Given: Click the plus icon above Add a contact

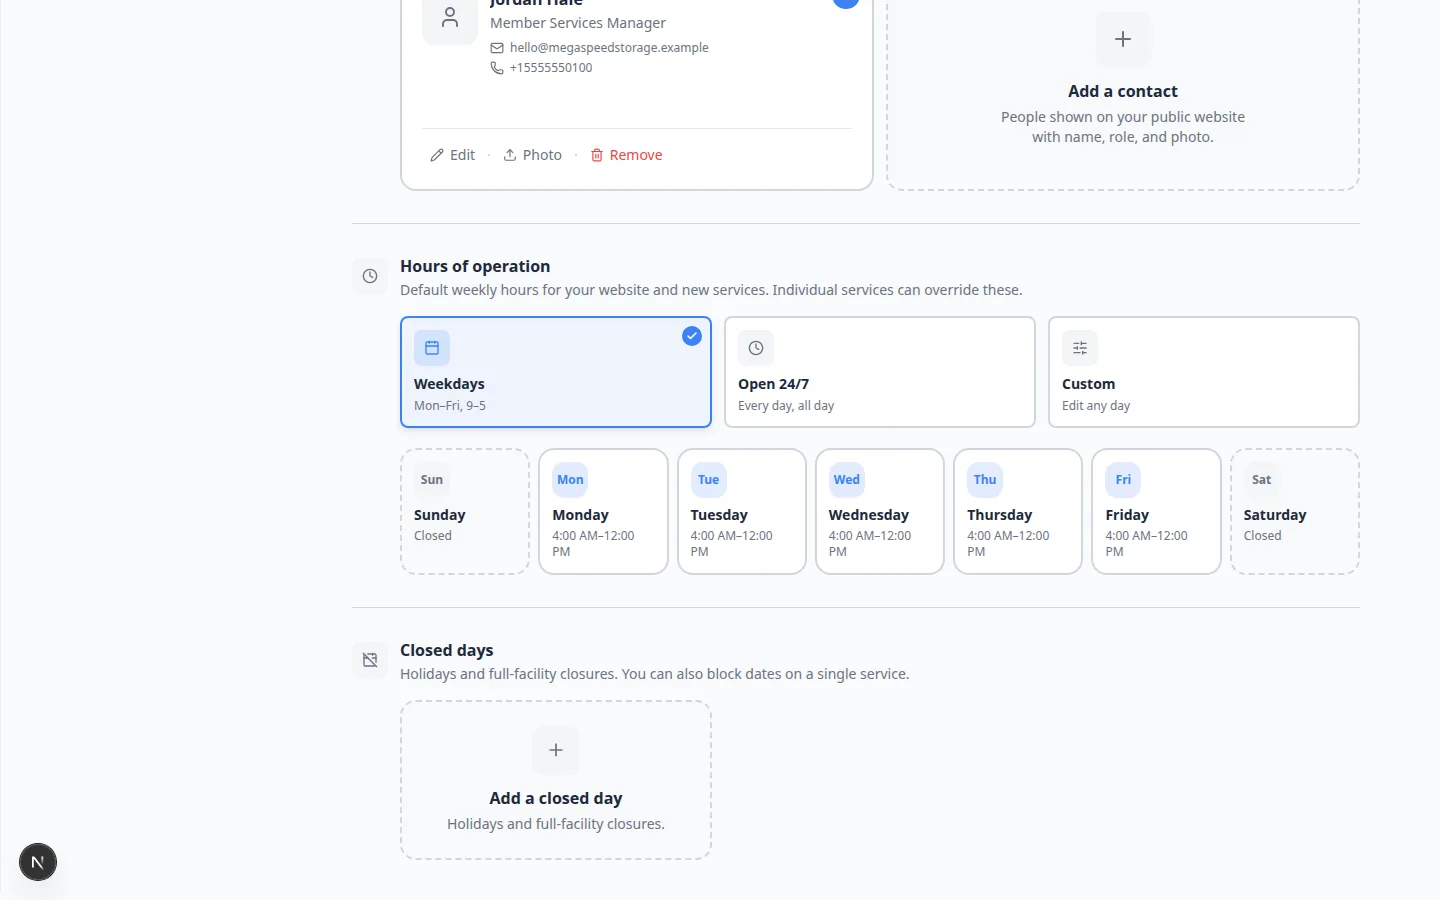Looking at the screenshot, I should click(x=1123, y=39).
